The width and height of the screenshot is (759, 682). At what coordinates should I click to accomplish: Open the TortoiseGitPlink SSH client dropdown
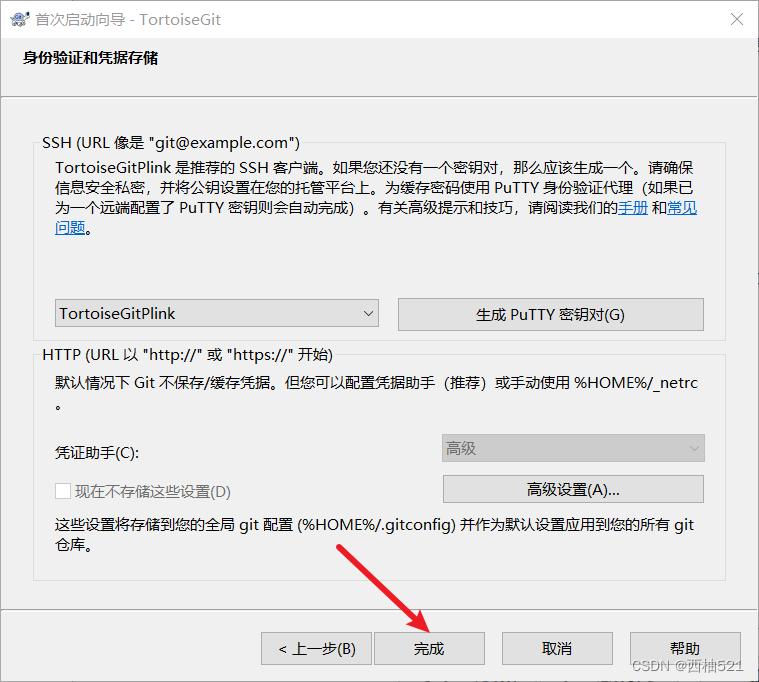click(216, 313)
